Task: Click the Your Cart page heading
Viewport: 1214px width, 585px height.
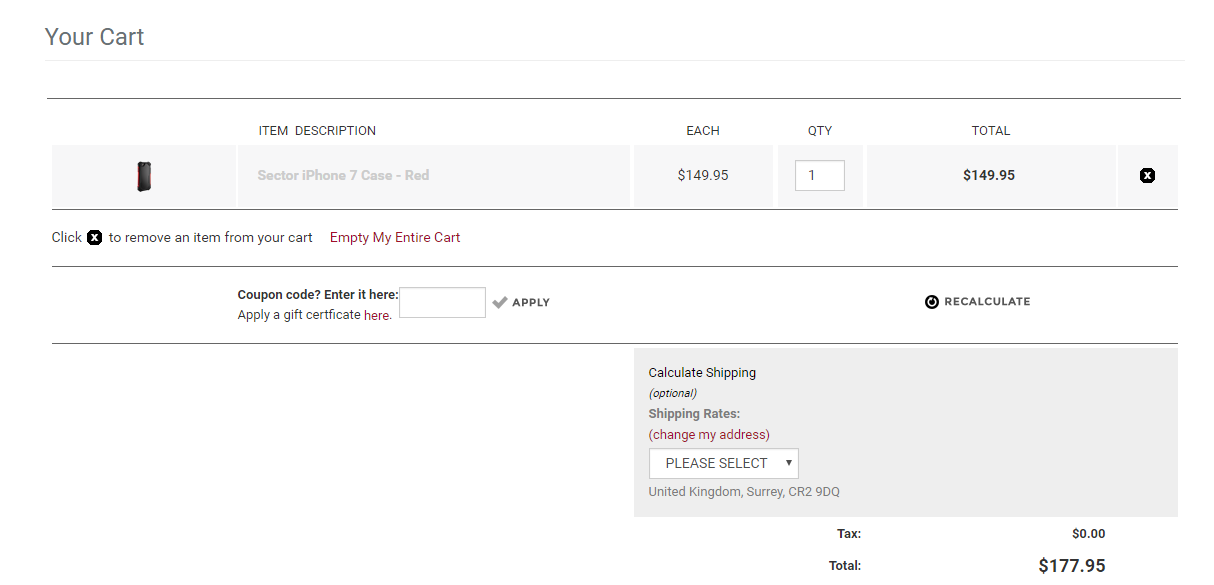Action: (95, 37)
